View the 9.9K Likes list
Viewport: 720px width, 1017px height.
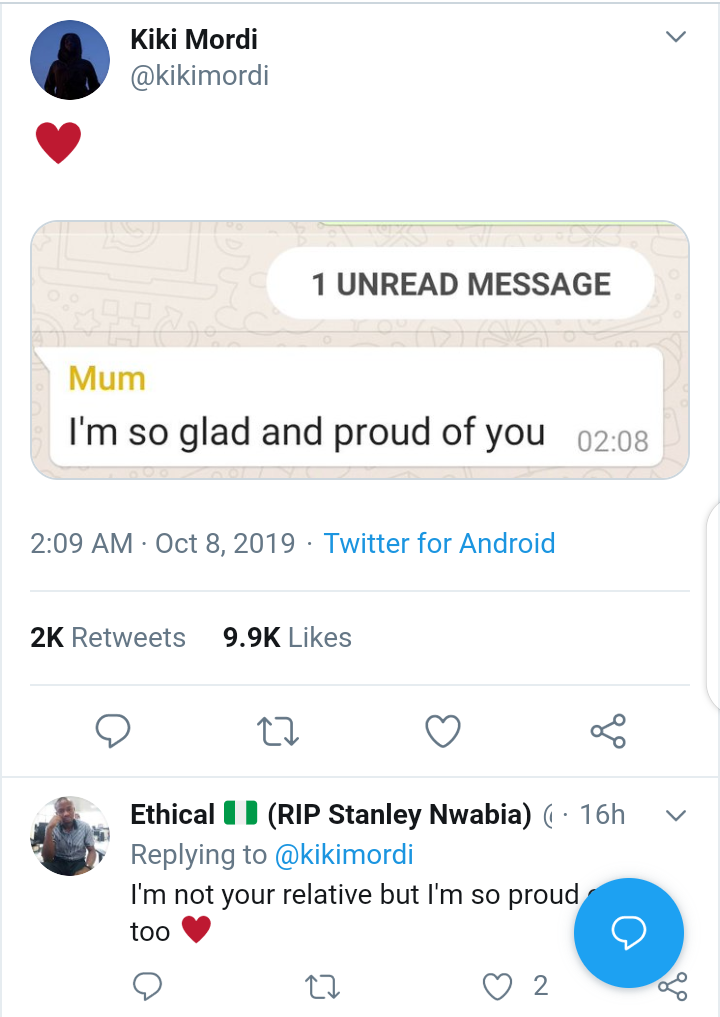coord(287,637)
